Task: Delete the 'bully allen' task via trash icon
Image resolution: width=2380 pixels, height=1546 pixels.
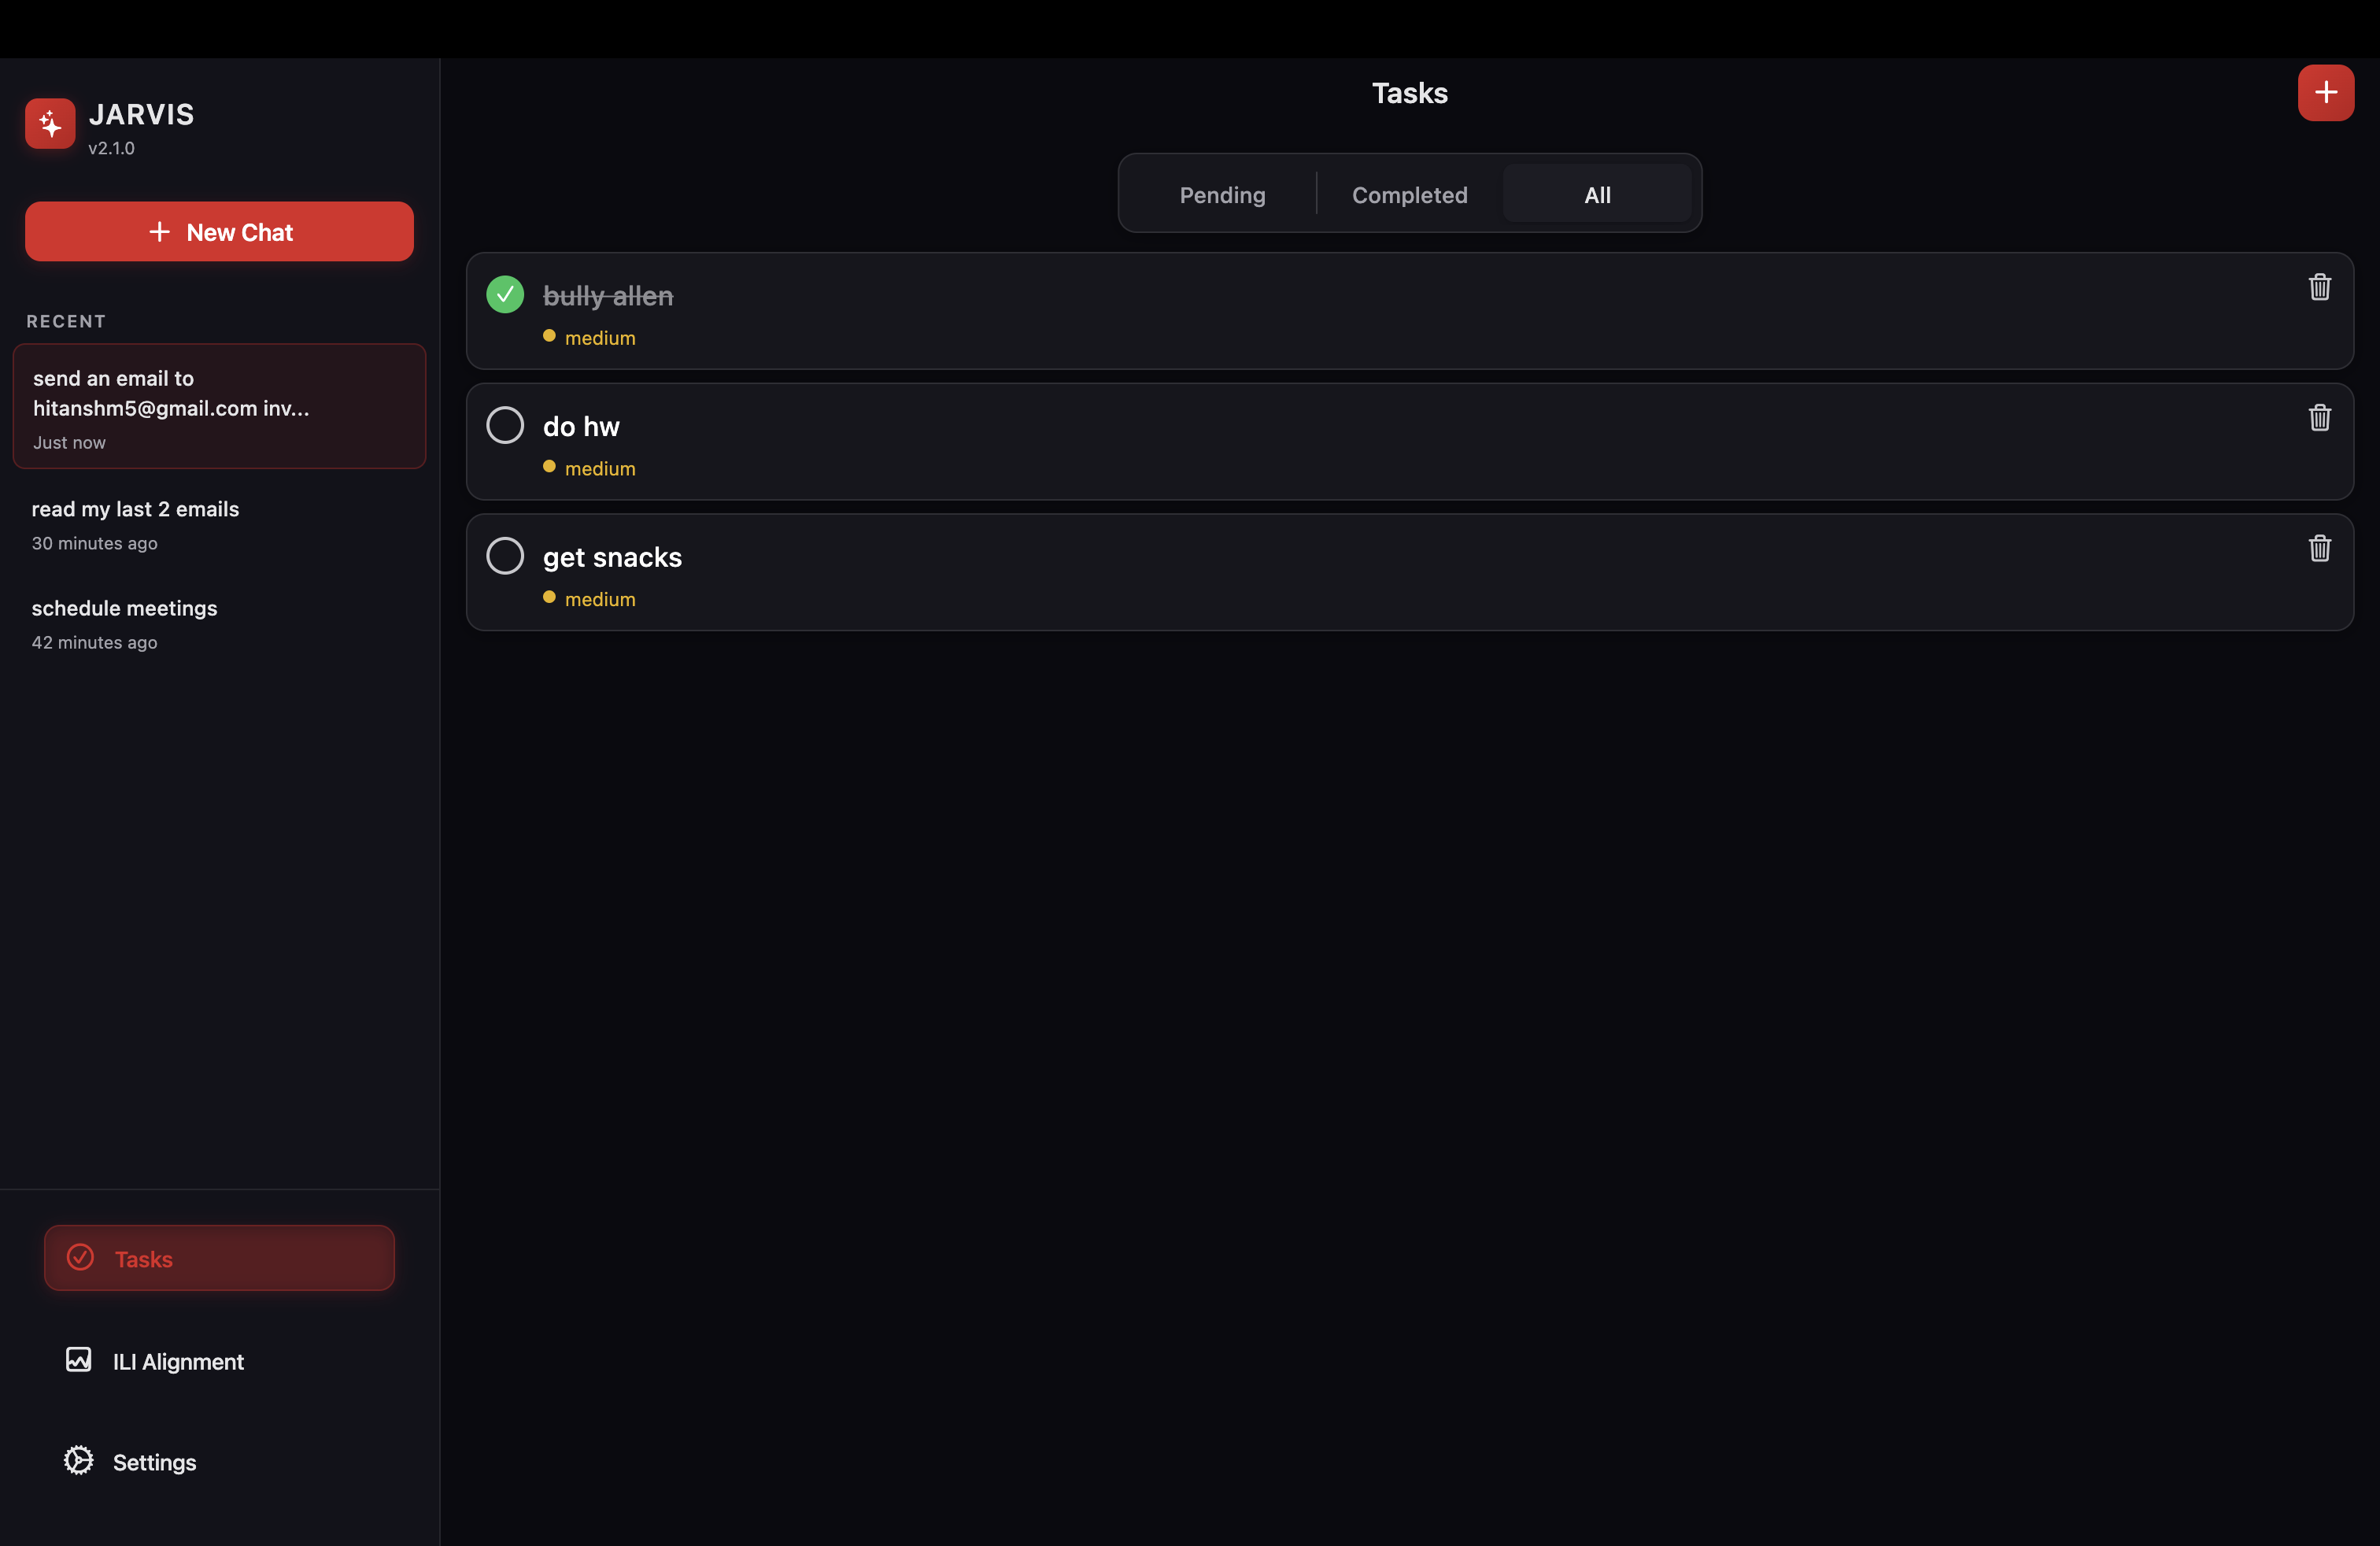Action: pos(2319,287)
